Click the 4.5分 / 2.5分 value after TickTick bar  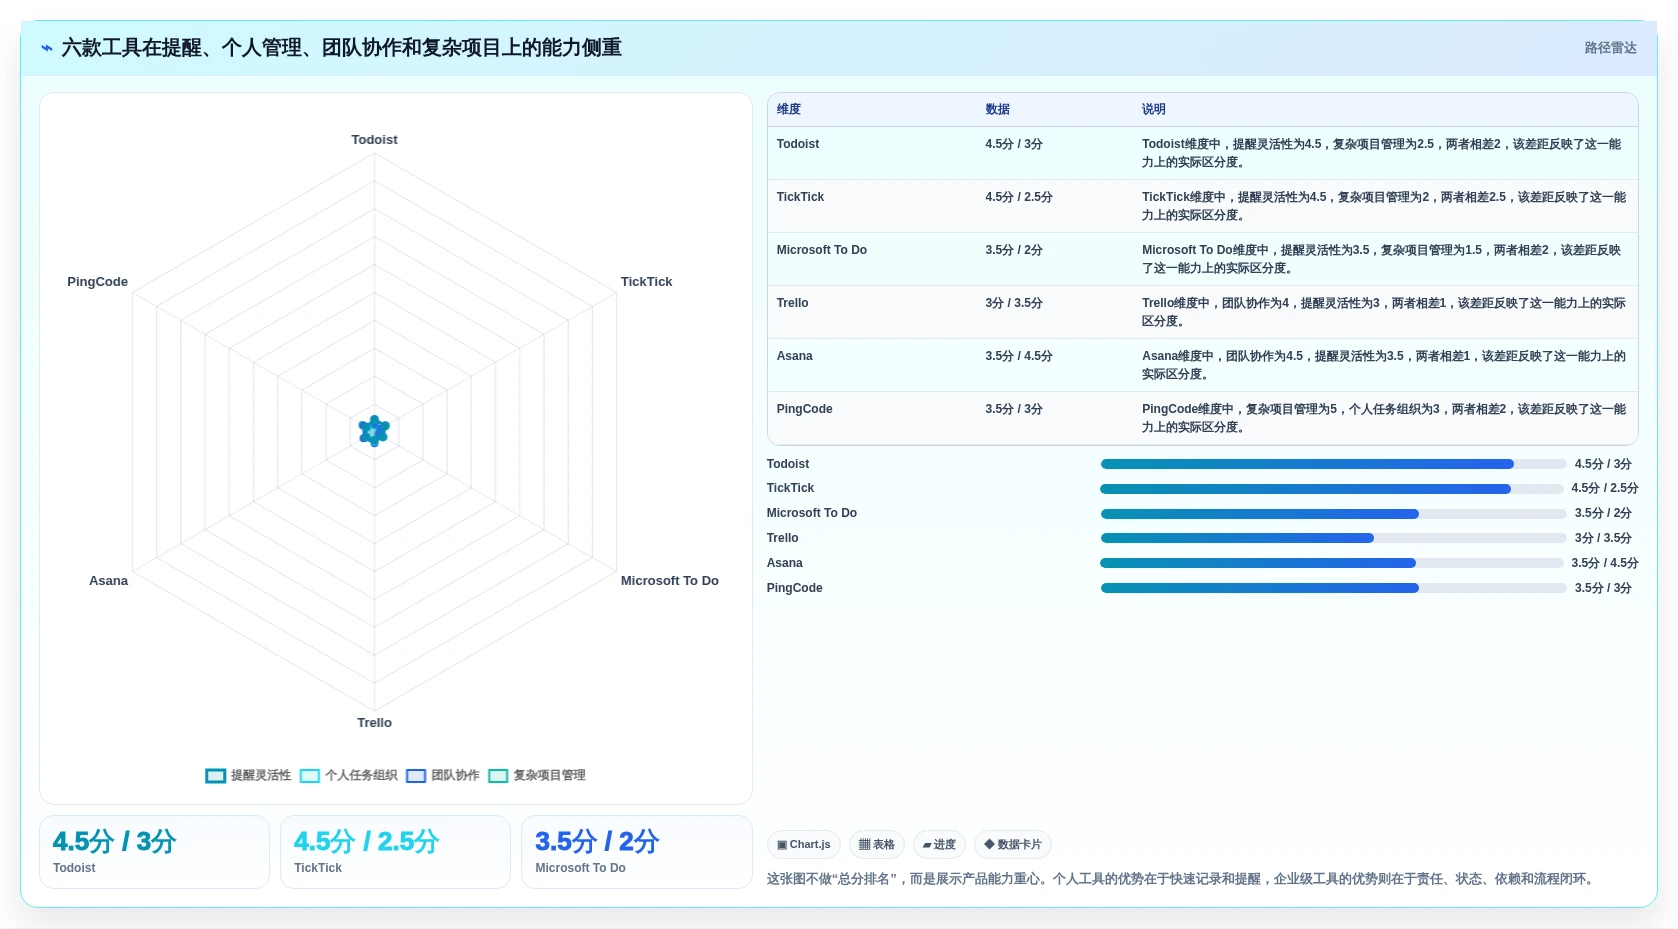[1604, 488]
